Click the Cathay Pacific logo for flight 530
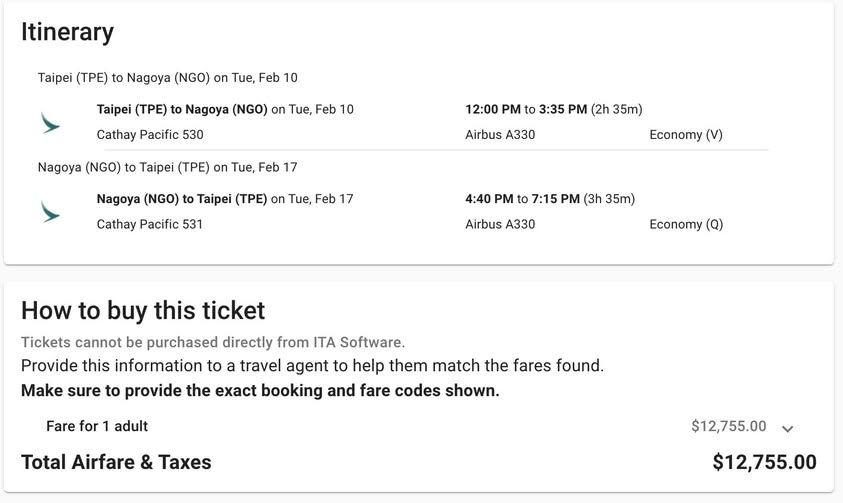 [50, 123]
